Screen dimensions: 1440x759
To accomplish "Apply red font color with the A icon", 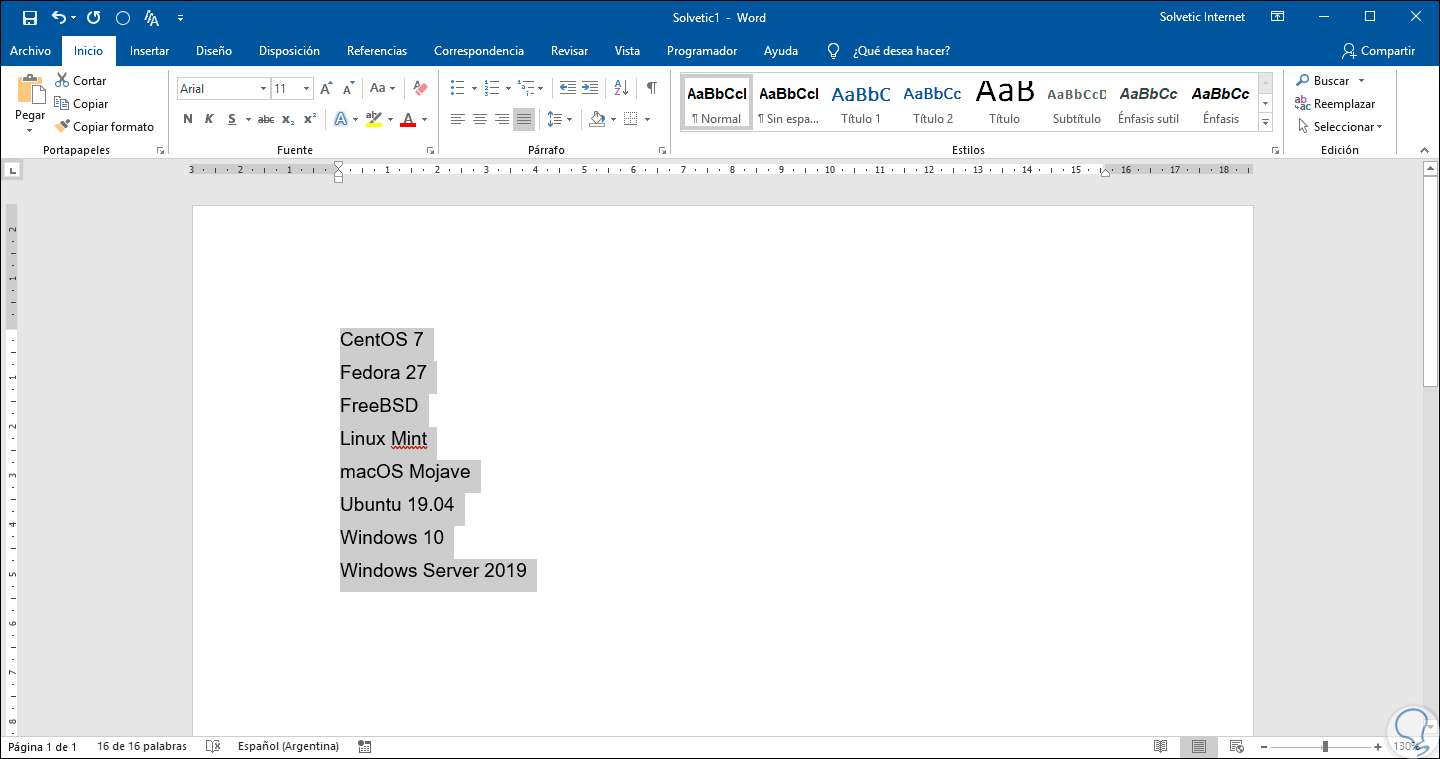I will pos(407,119).
